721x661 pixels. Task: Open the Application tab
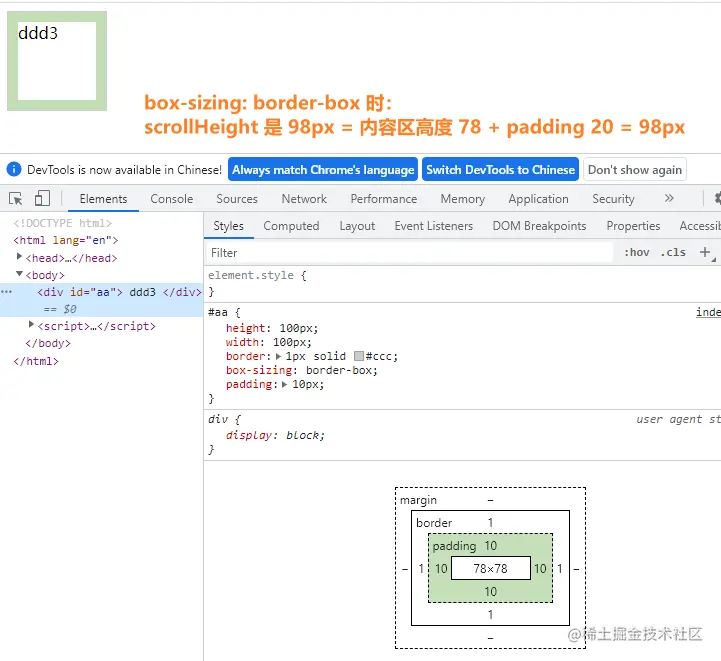[x=538, y=199]
